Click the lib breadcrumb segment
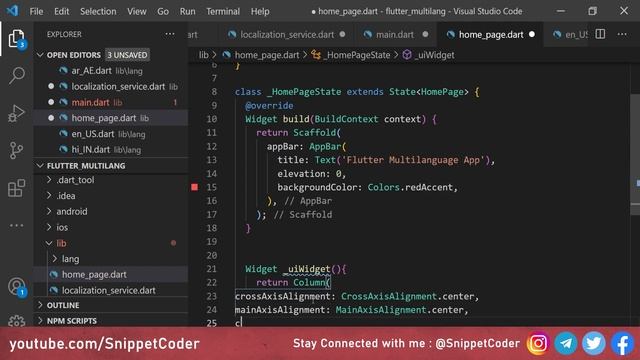The width and height of the screenshot is (640, 360). [204, 55]
